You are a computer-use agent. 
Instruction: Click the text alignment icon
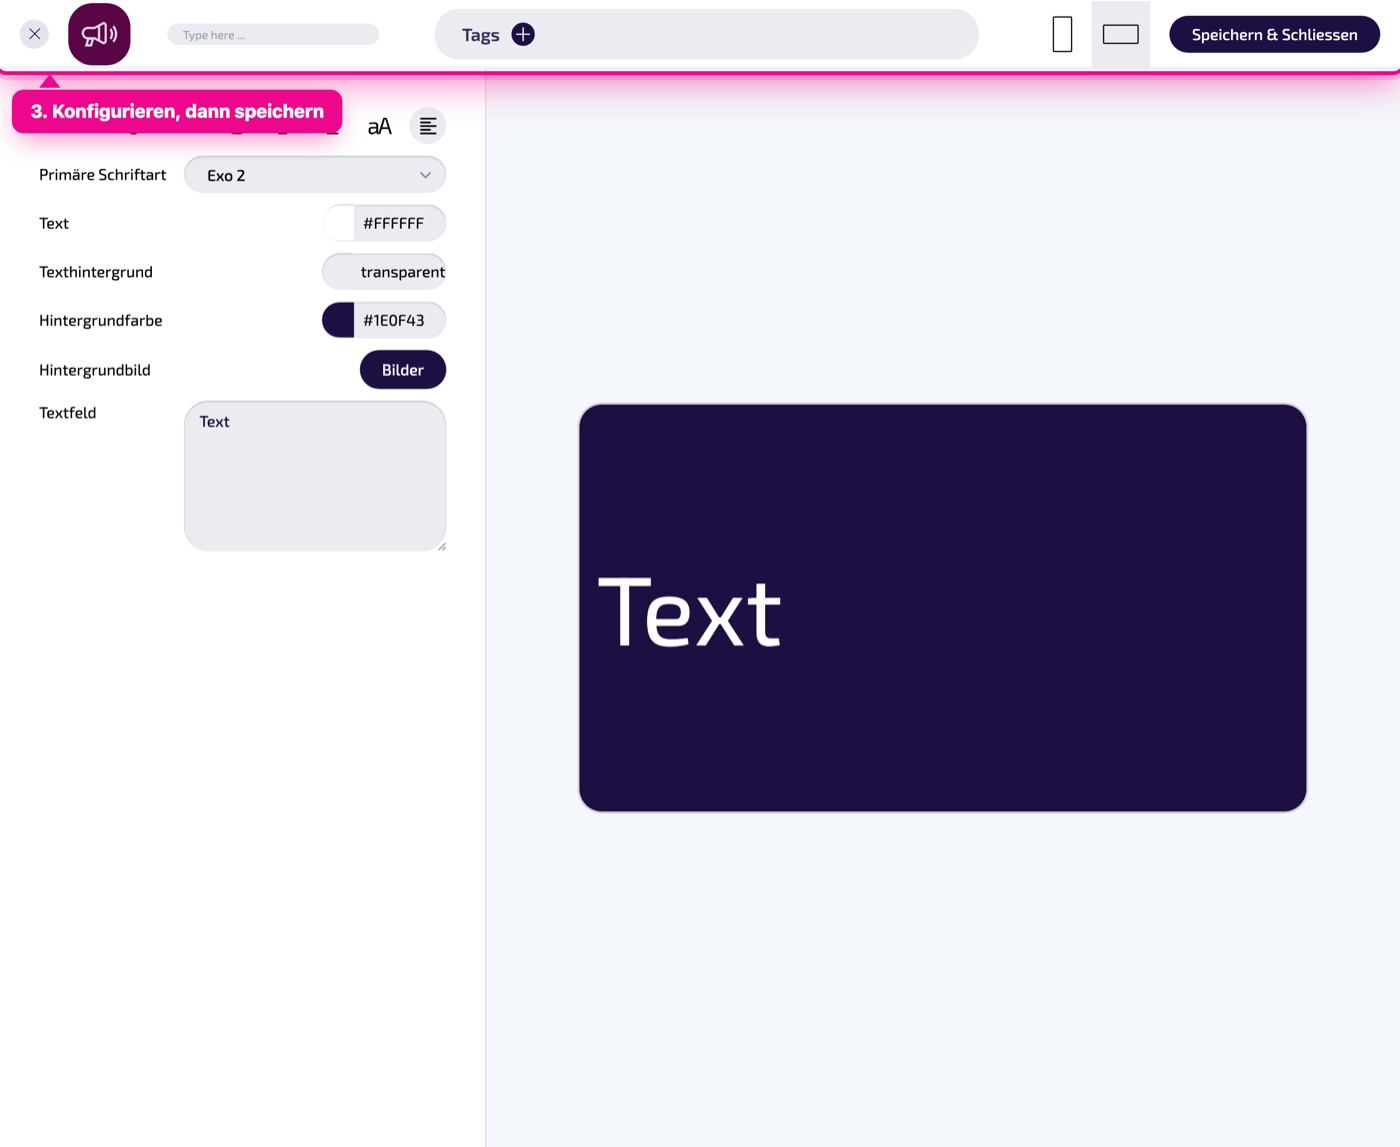pos(428,126)
